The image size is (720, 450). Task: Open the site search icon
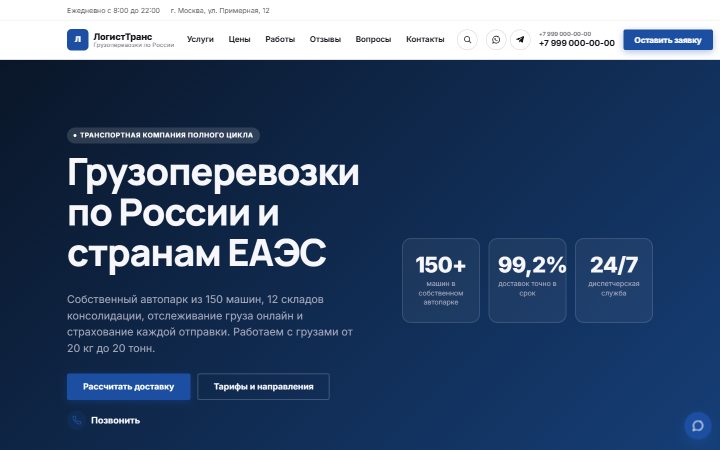pos(467,40)
